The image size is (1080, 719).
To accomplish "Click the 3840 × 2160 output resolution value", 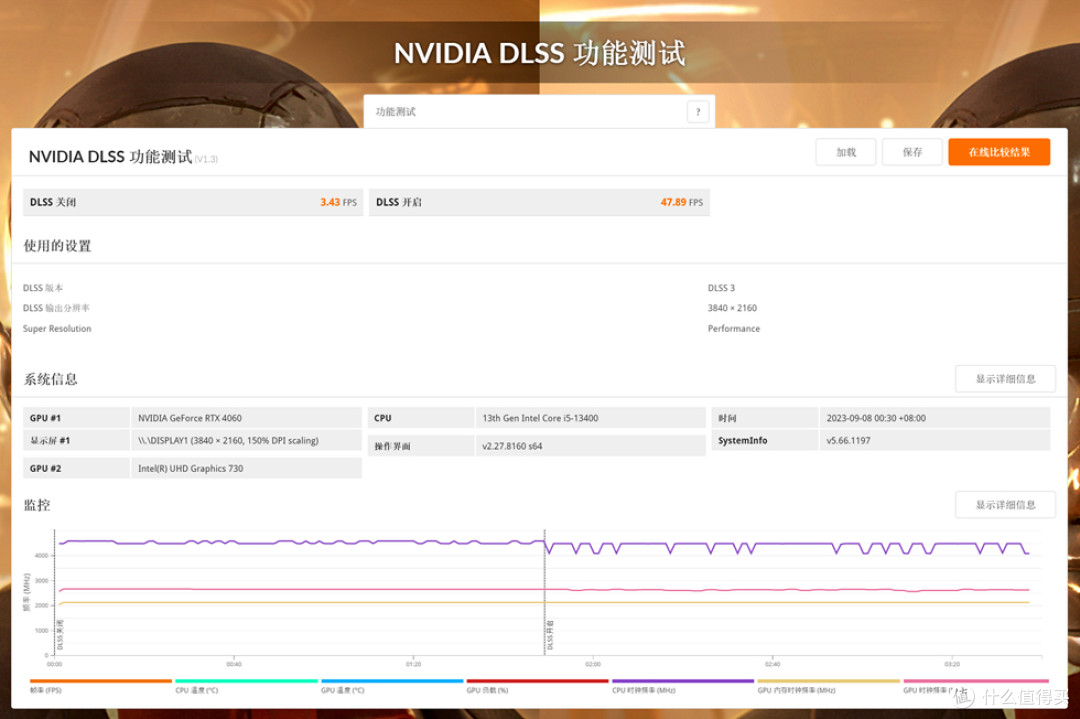I will [x=732, y=308].
